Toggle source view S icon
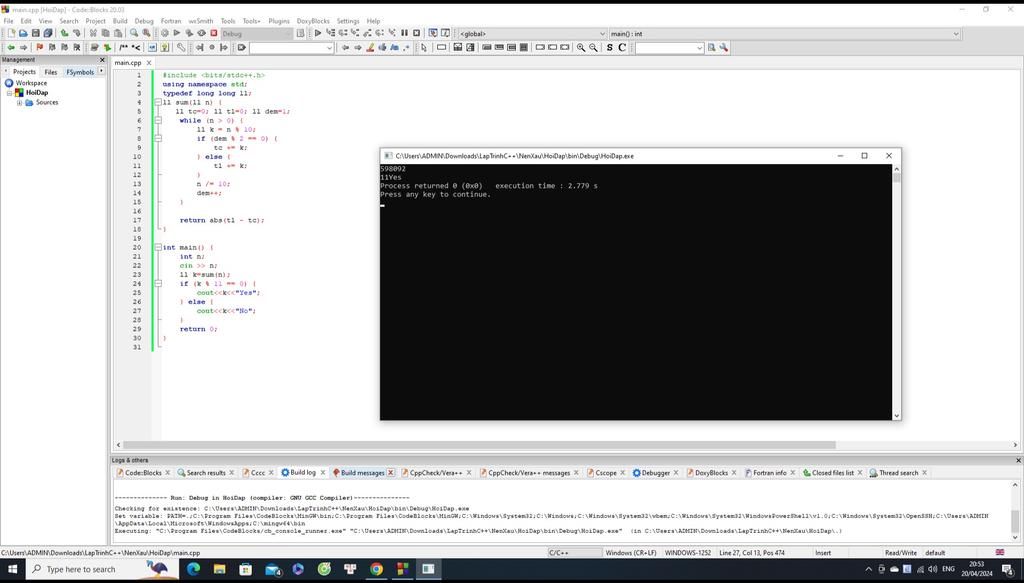The height and width of the screenshot is (583, 1024). (x=609, y=48)
